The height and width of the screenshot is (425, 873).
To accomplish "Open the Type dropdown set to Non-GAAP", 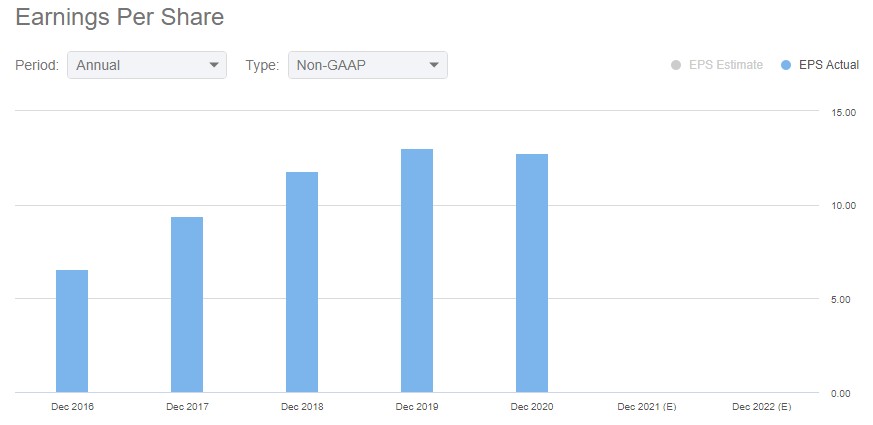I will coord(367,65).
